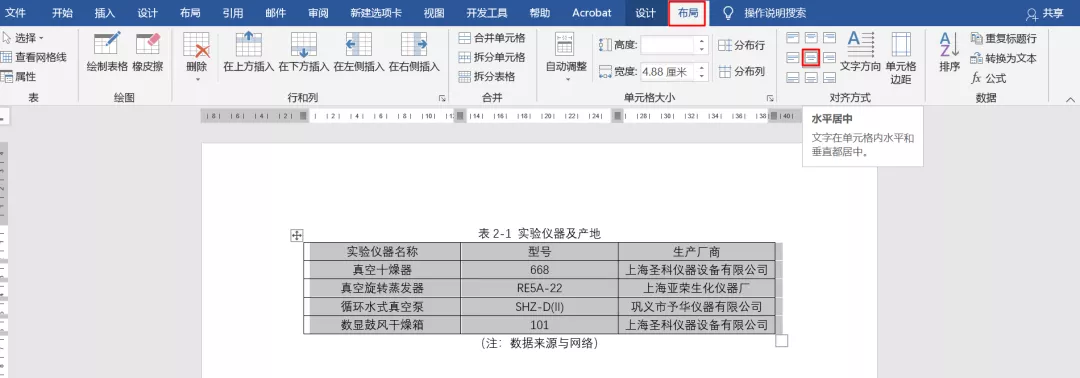Switch to the 视图 view tab
This screenshot has width=1080, height=378.
coord(434,13)
